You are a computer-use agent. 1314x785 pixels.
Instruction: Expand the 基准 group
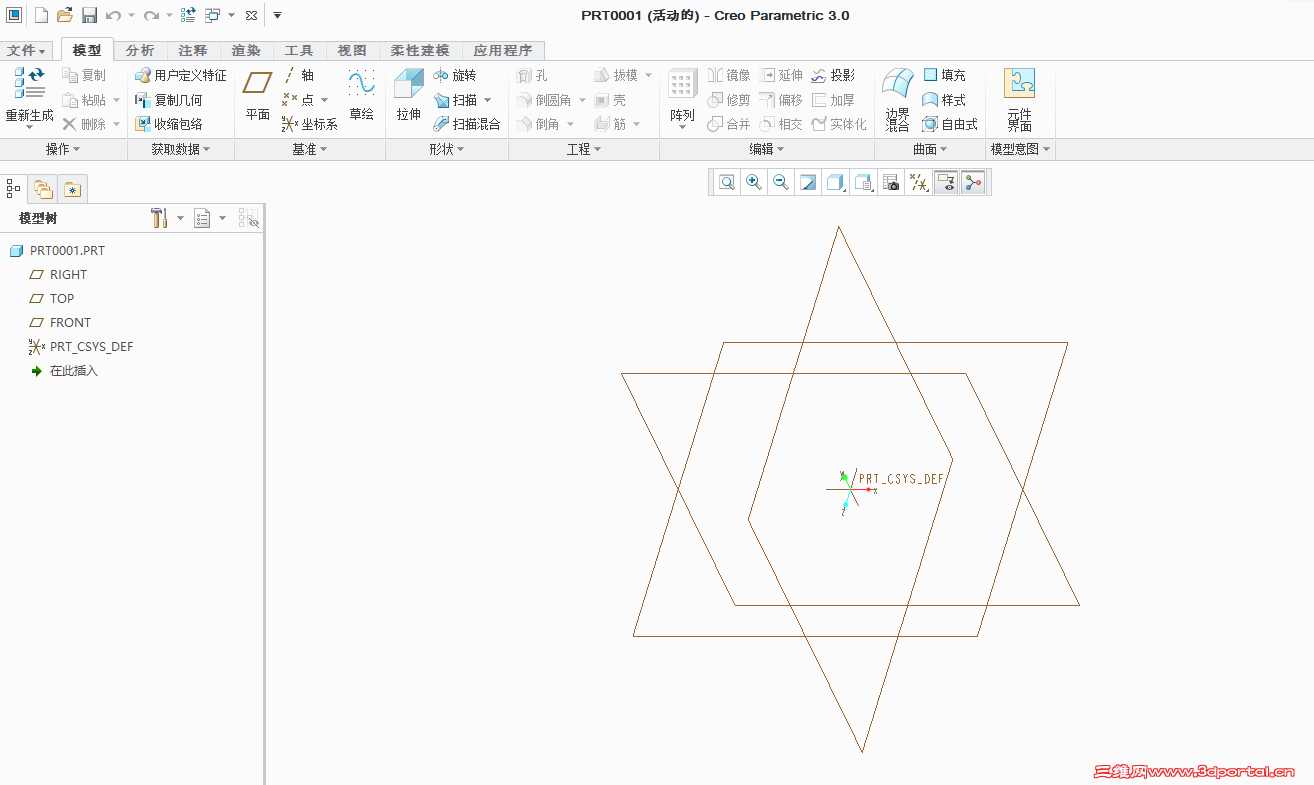coord(310,149)
